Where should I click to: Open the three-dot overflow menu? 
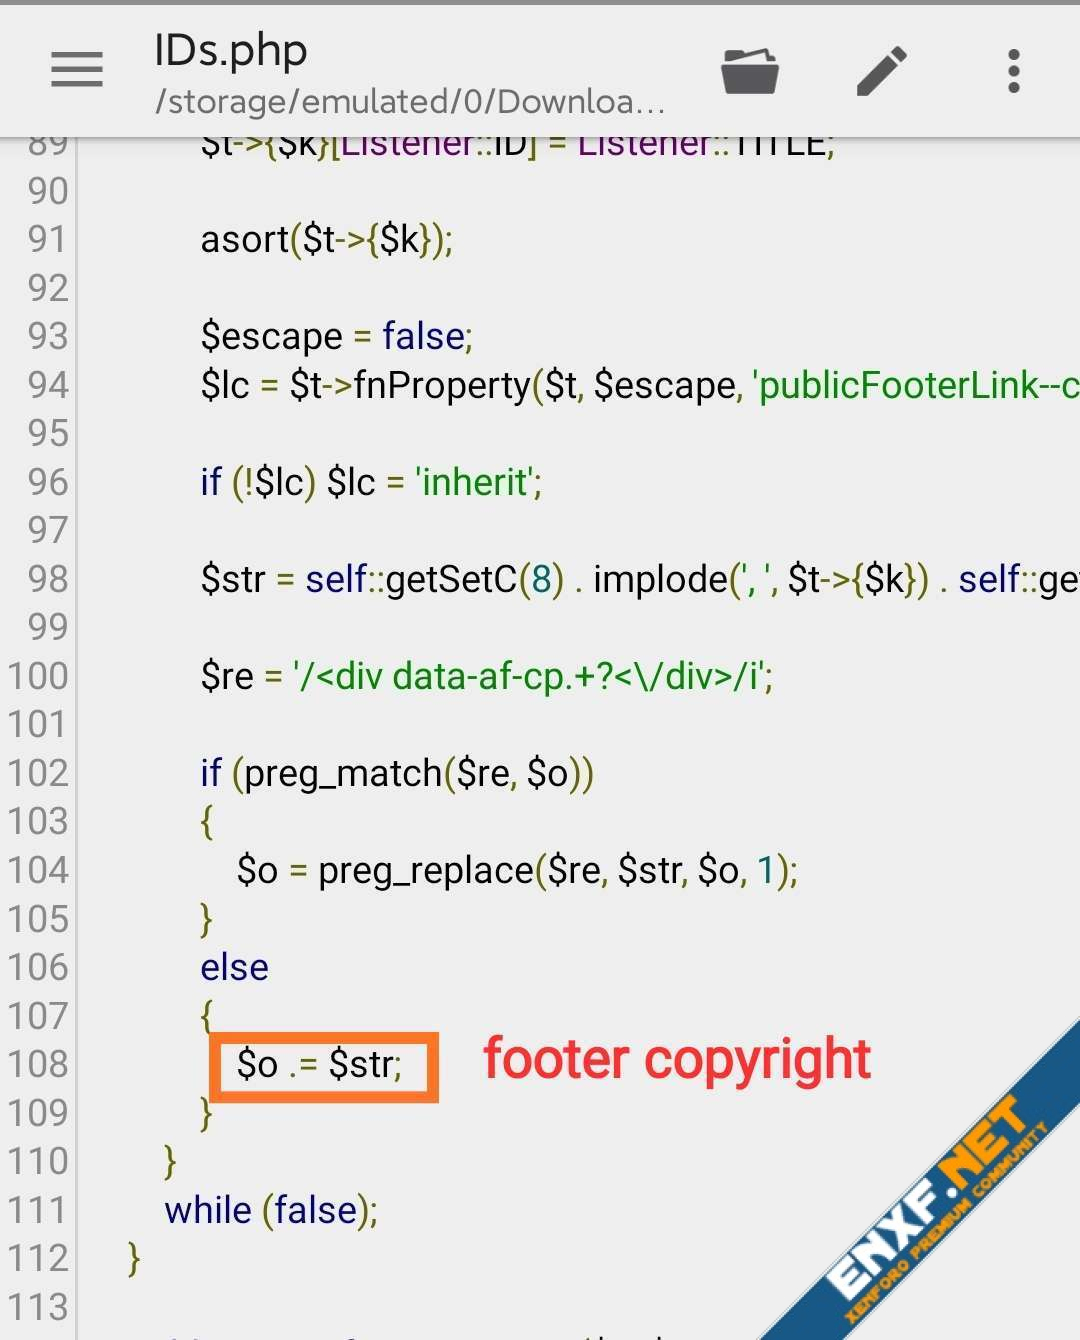point(1013,71)
